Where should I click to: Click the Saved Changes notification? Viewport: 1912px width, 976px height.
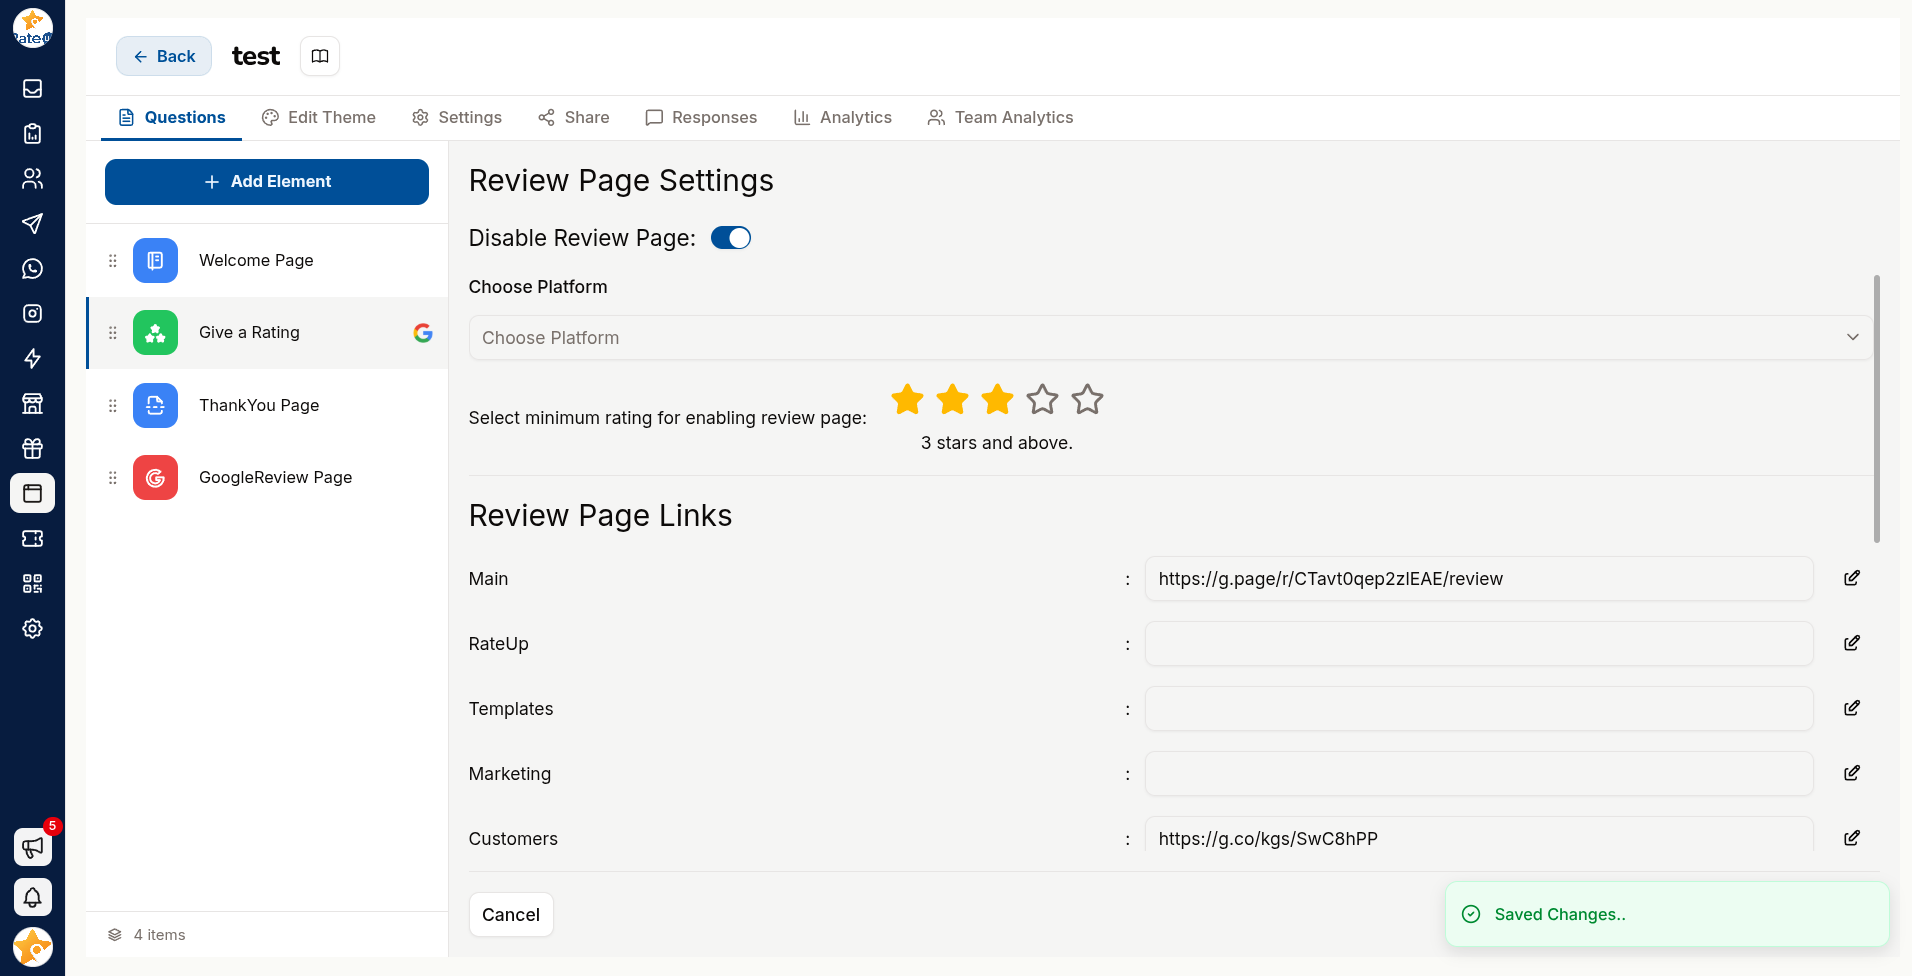(x=1667, y=914)
